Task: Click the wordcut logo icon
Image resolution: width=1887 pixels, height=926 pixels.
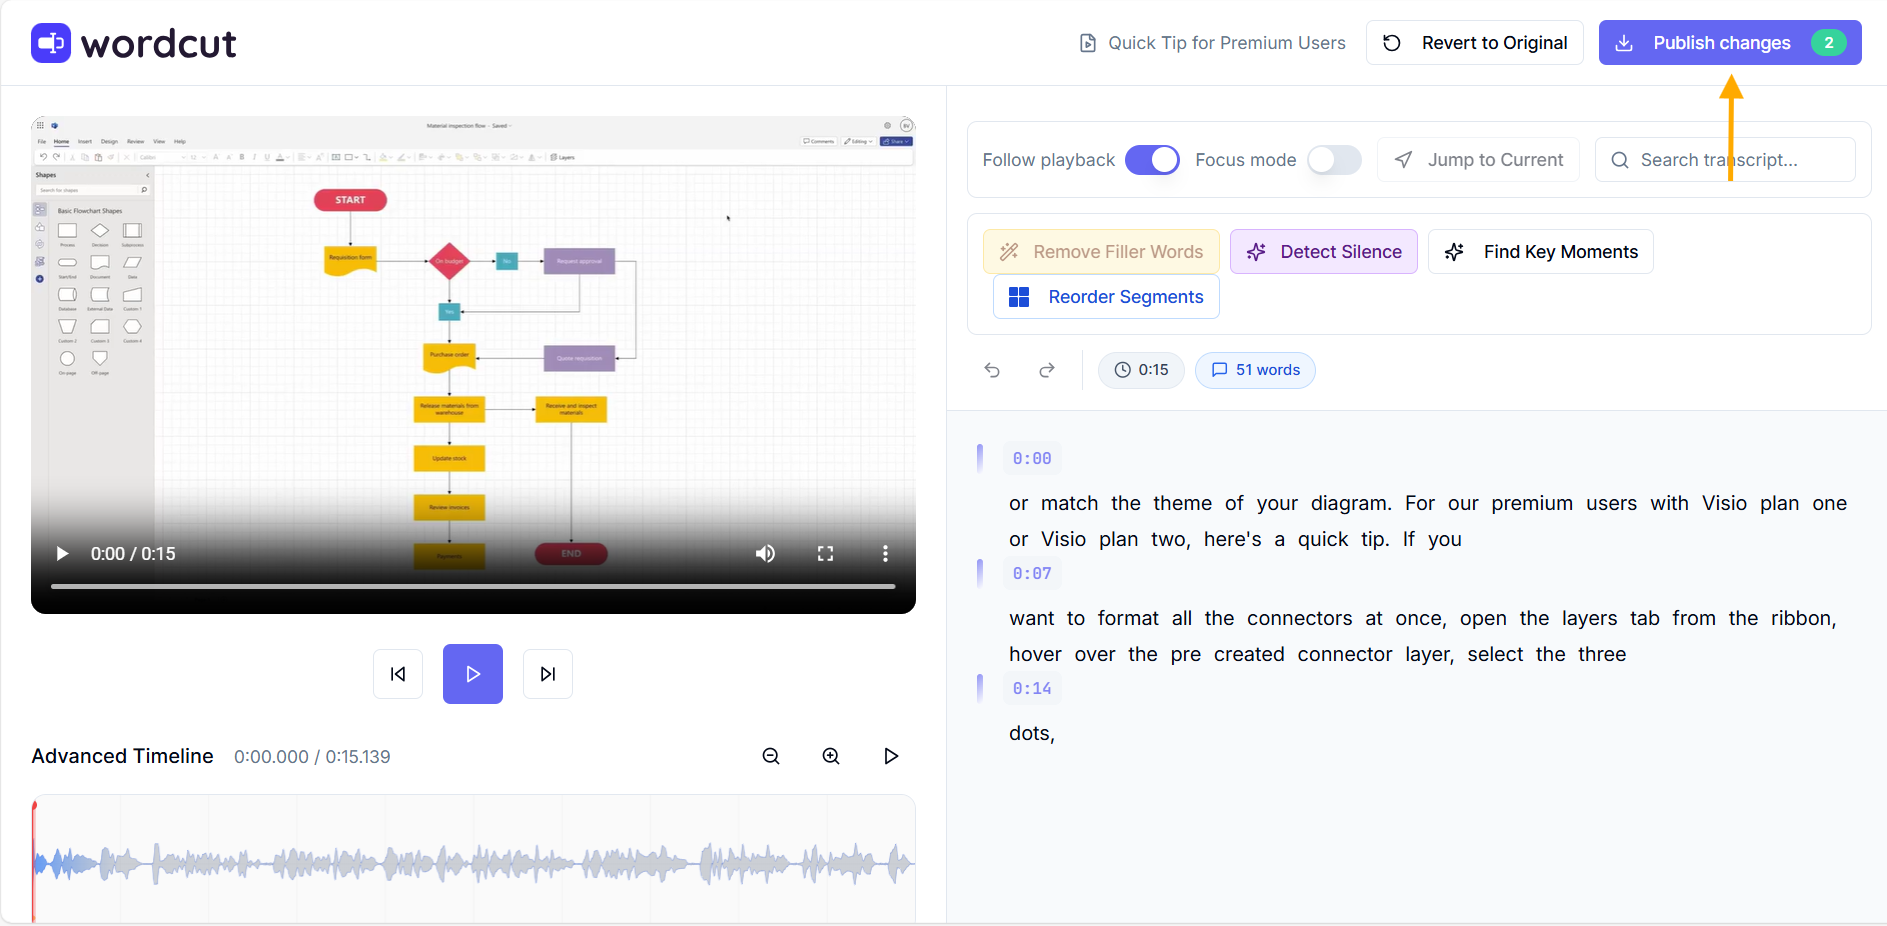Action: [x=51, y=43]
